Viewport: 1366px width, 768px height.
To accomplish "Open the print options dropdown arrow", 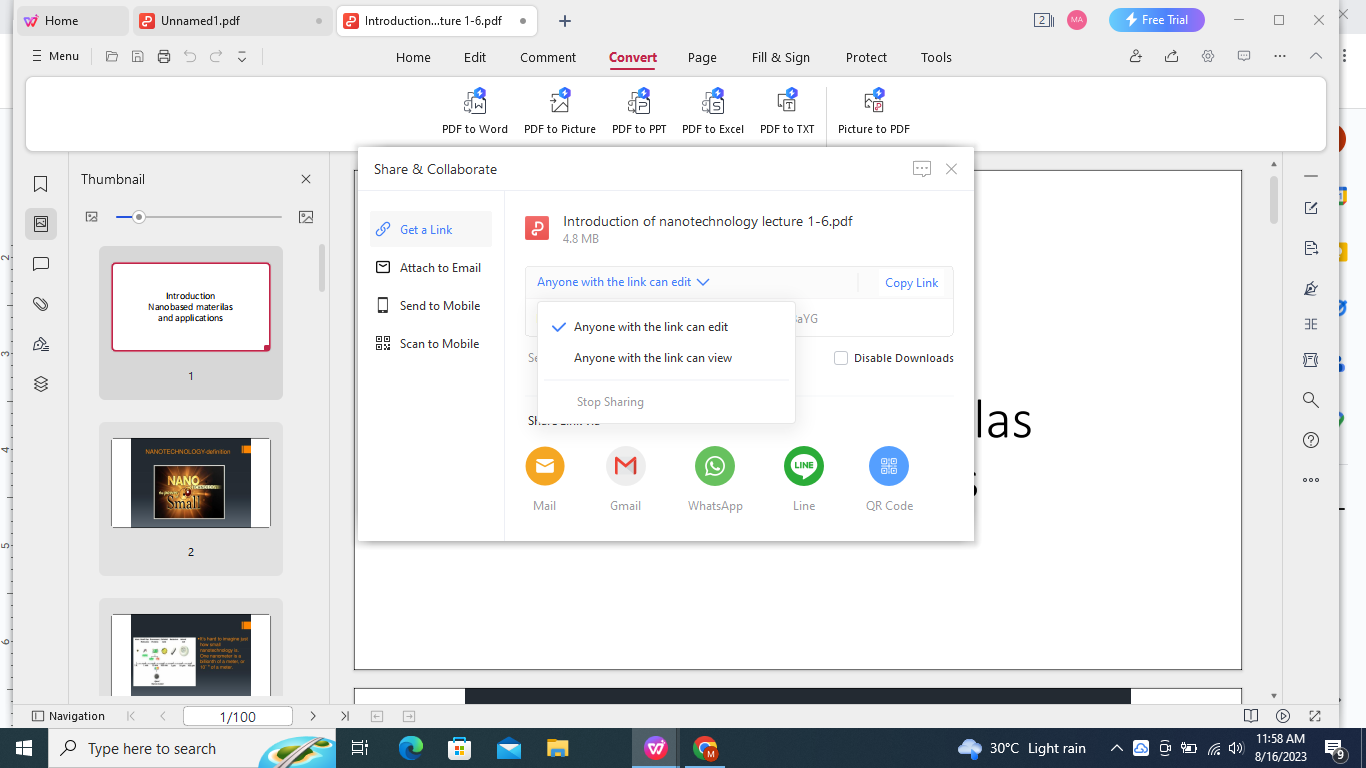I will tap(241, 57).
